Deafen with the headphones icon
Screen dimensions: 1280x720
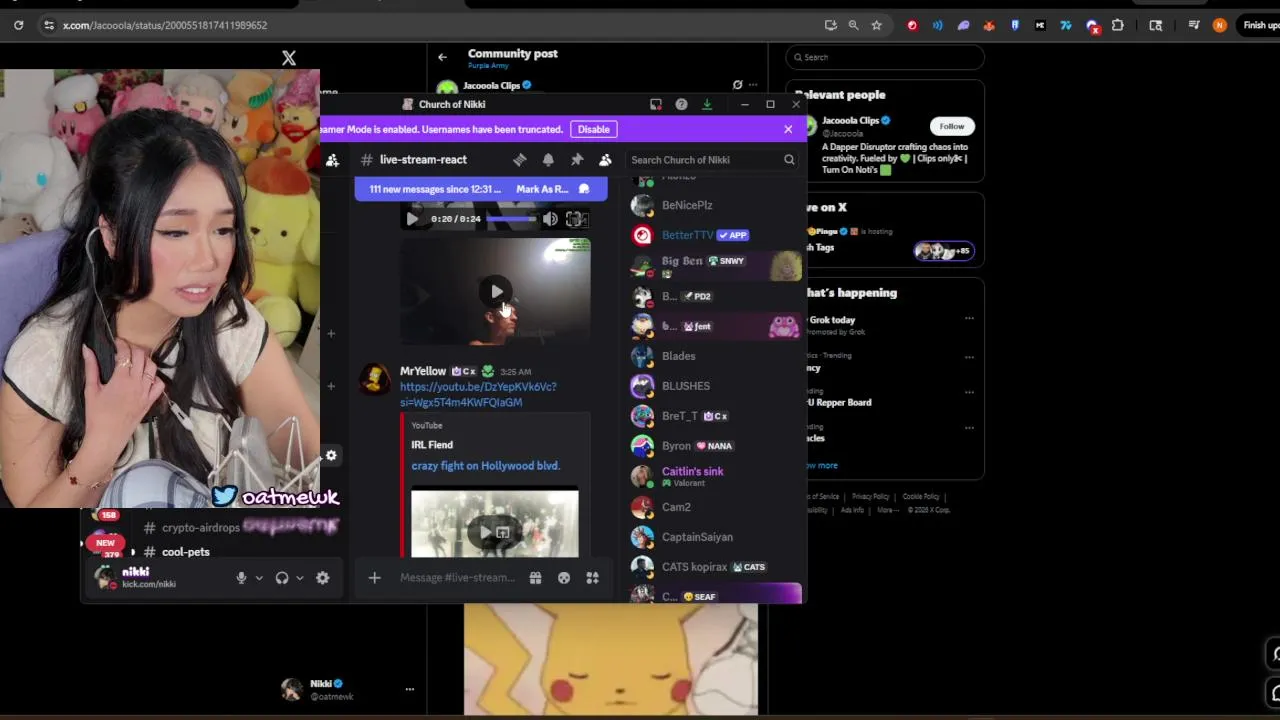[x=282, y=577]
